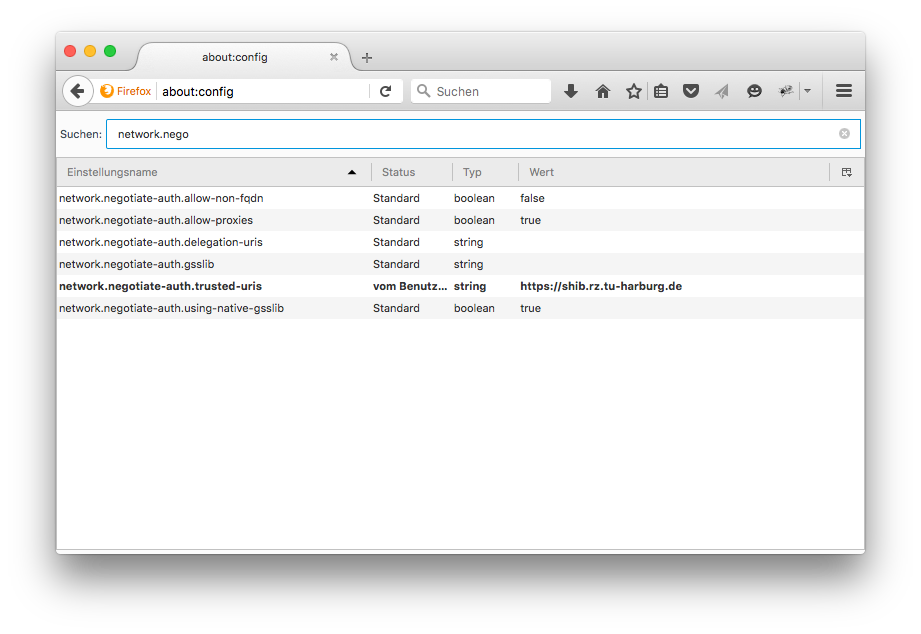Reload the page with the refresh button
This screenshot has height=634, width=921.
tap(385, 91)
